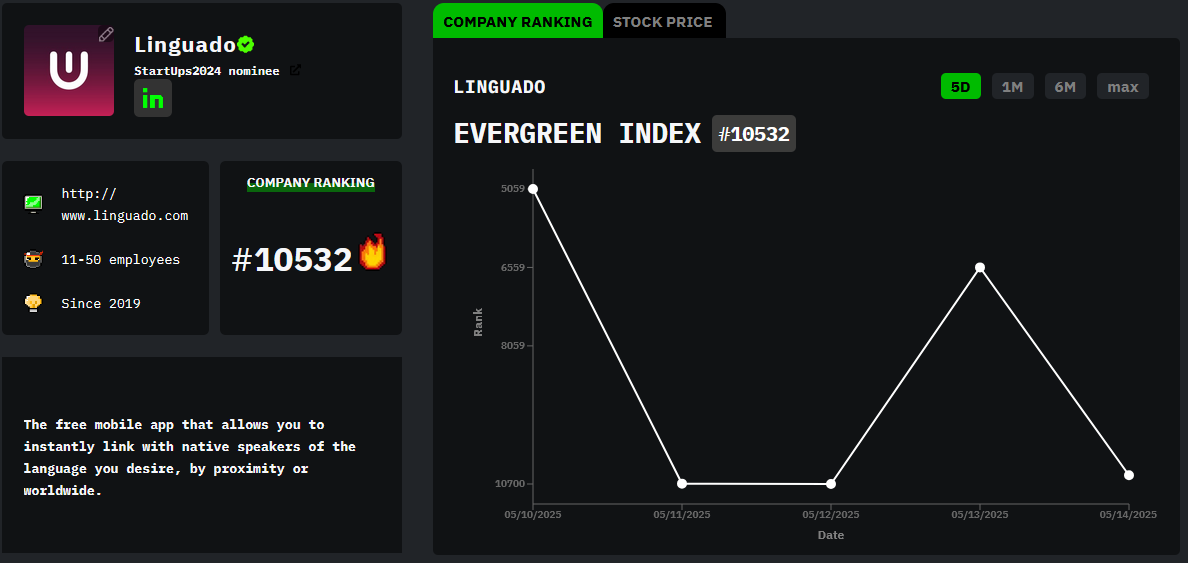1188x563 pixels.
Task: Click the '11-50 employees' text
Action: (x=120, y=260)
